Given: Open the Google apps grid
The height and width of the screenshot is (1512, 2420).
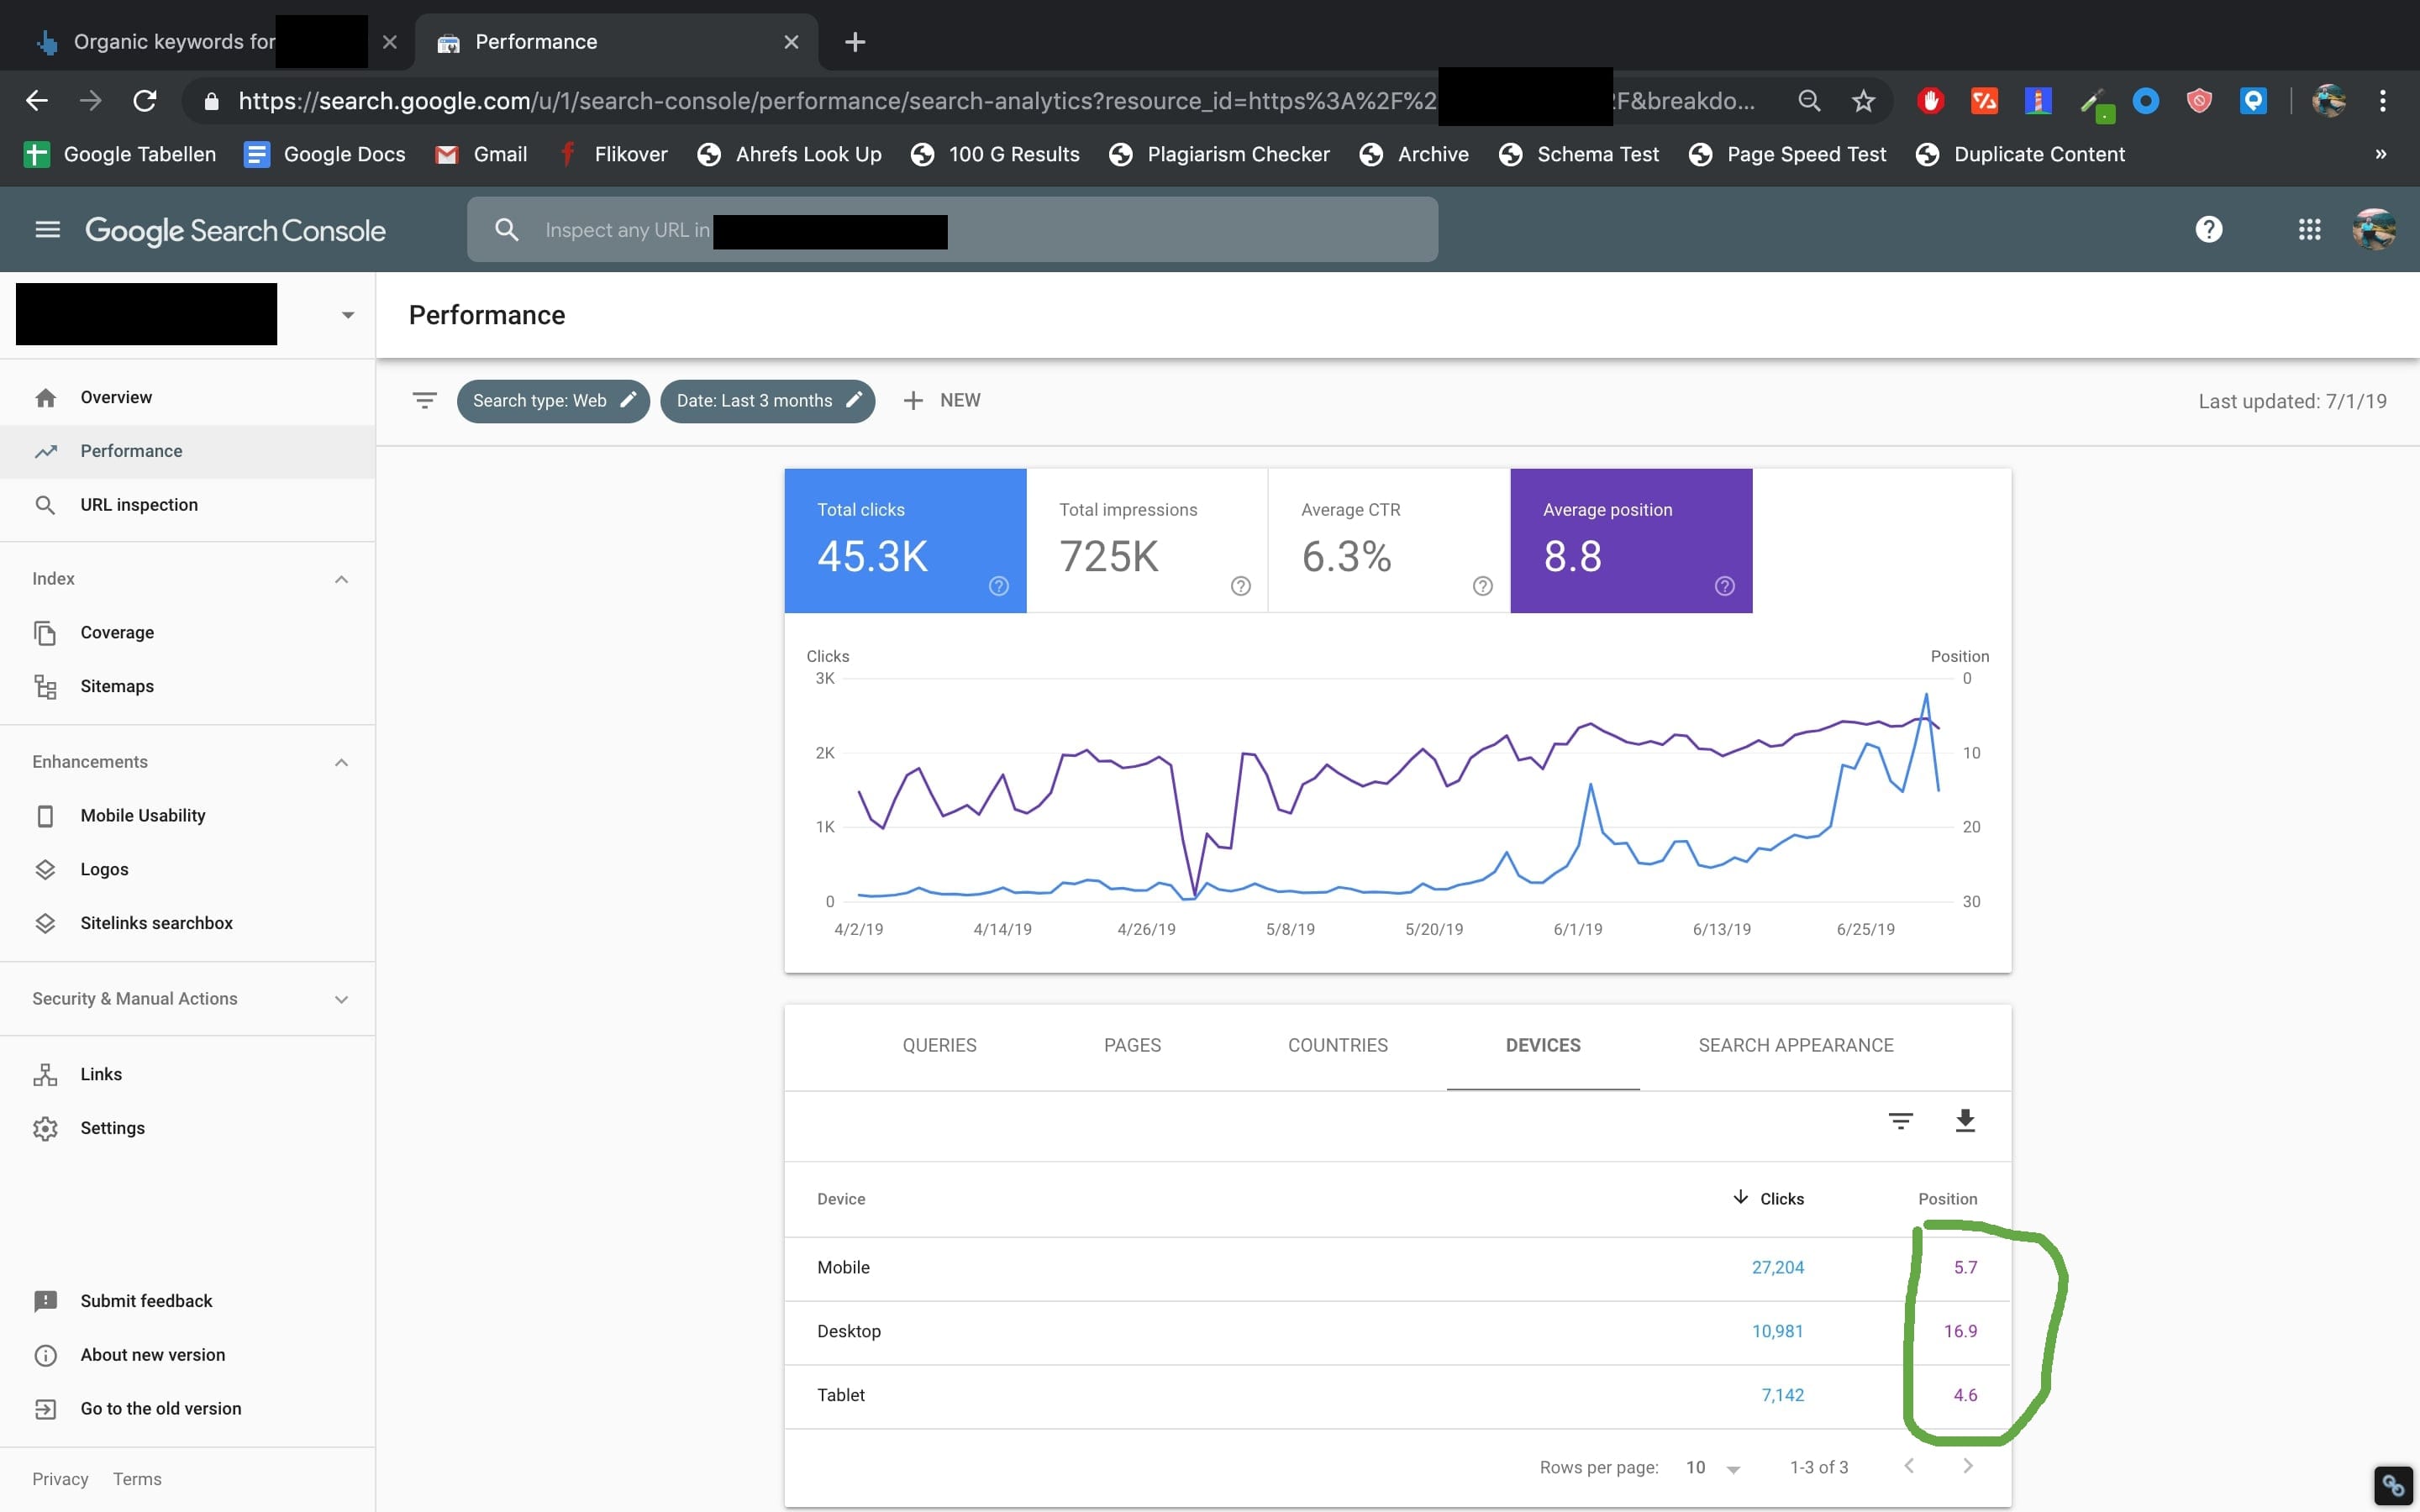Looking at the screenshot, I should [2309, 230].
